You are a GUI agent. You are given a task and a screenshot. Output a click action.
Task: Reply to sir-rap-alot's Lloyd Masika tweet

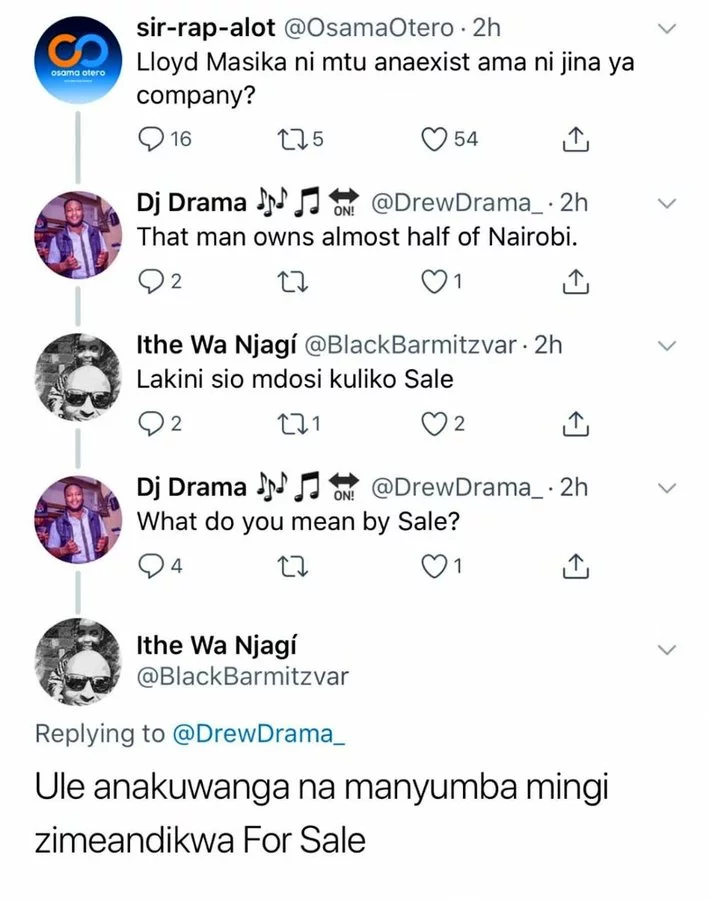coord(148,139)
